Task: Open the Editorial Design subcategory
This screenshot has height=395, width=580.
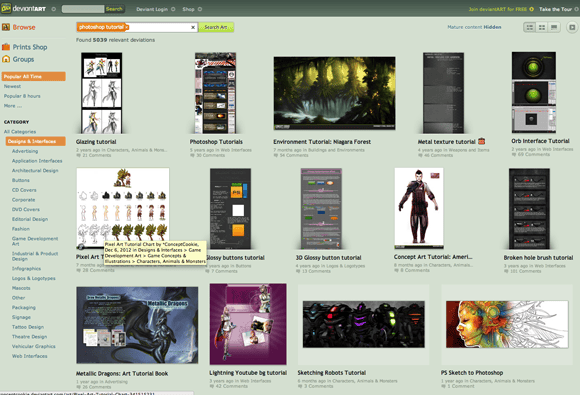Action: [x=30, y=219]
